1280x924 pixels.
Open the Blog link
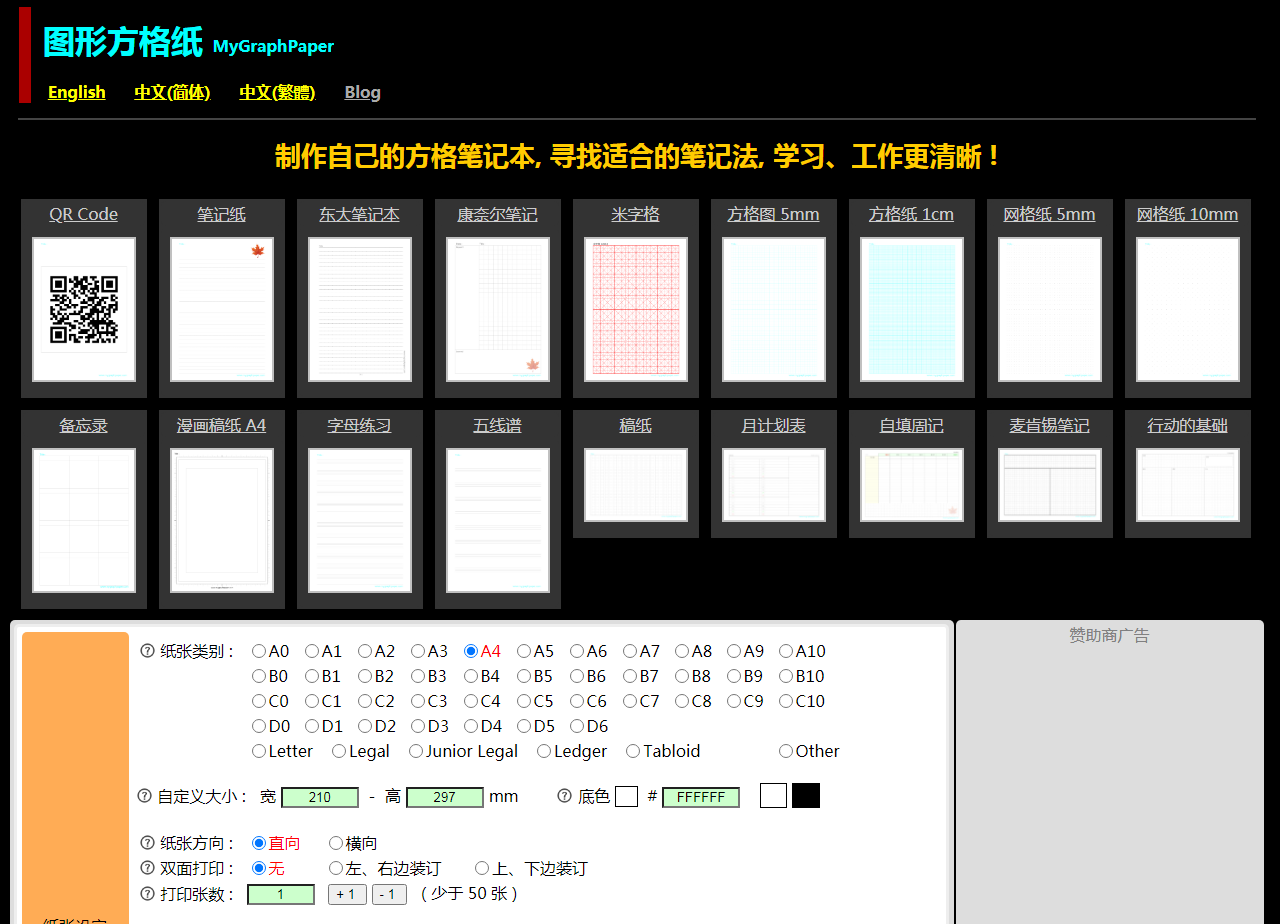pyautogui.click(x=362, y=92)
